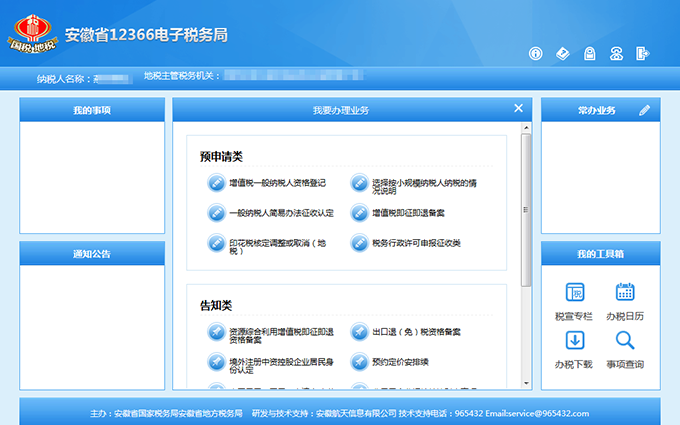Close the 我要办理业务 panel

(518, 108)
